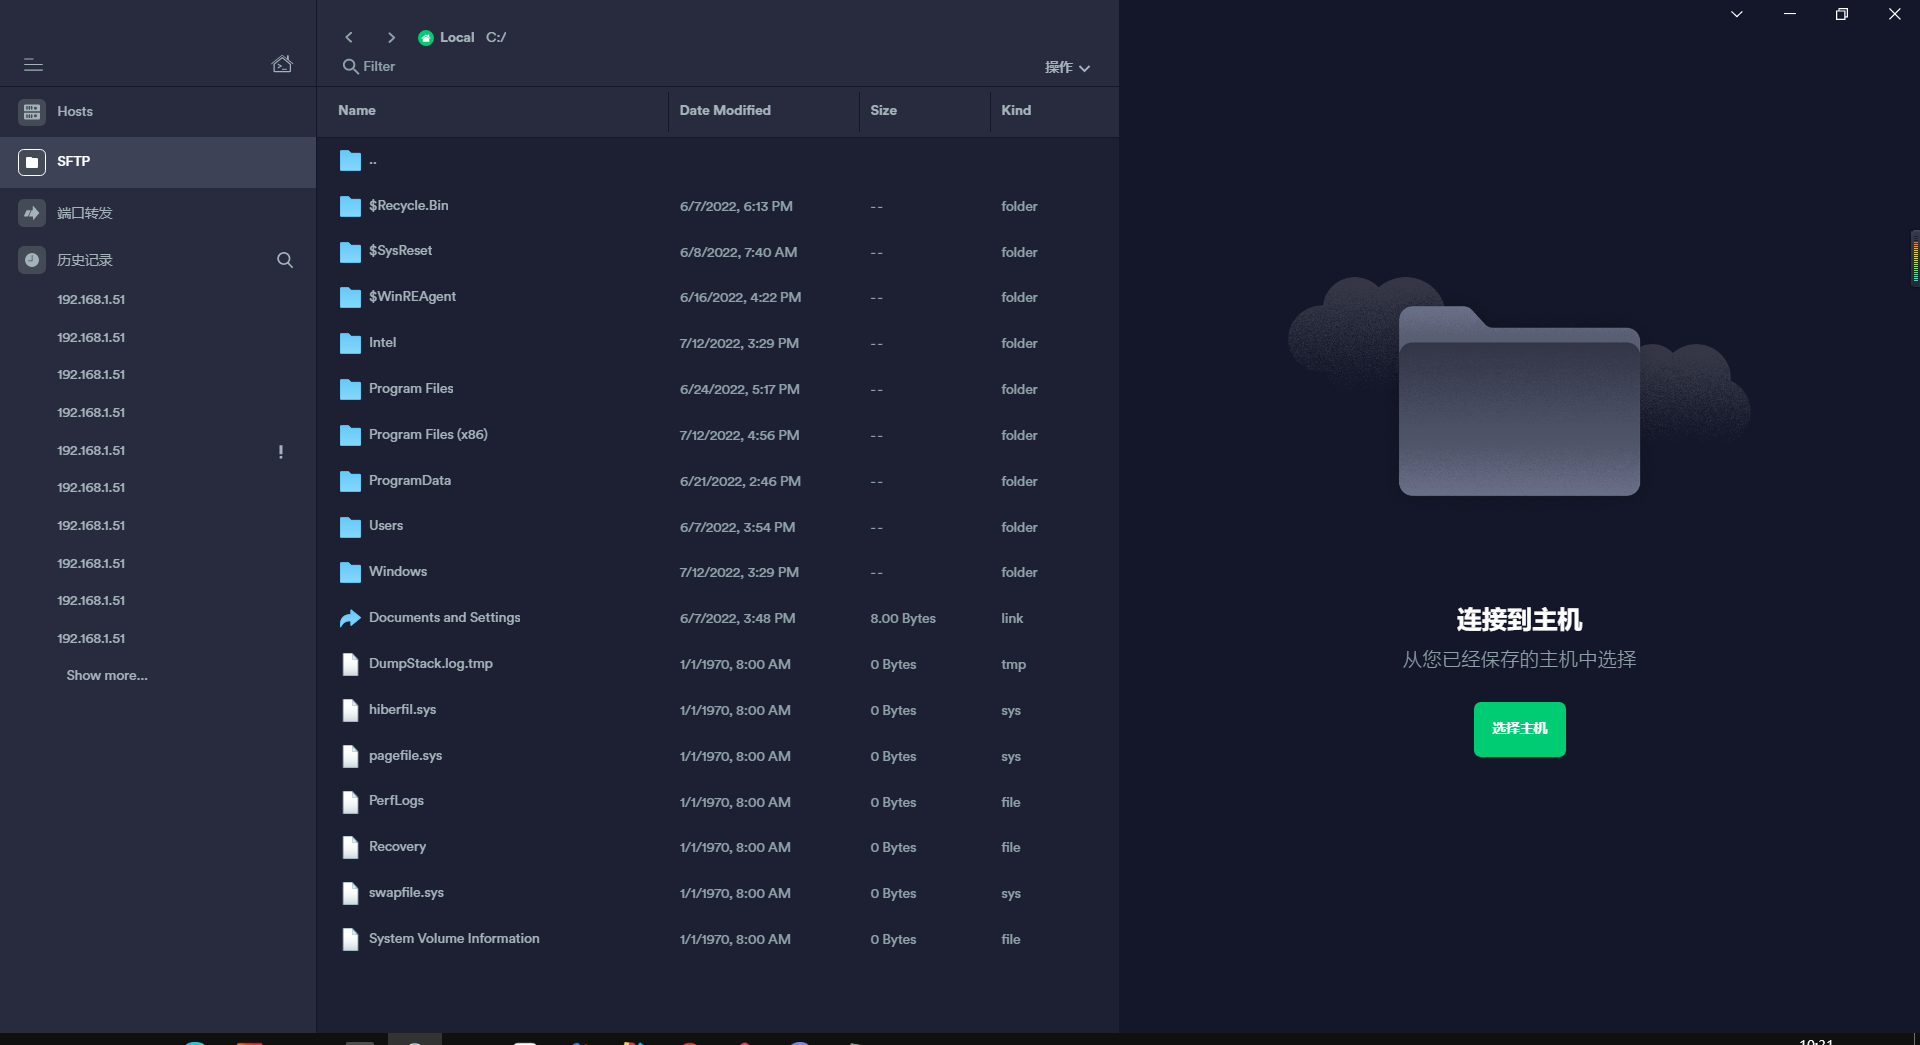Click Show more... under history
Screen dimensions: 1920x1045
pyautogui.click(x=107, y=676)
